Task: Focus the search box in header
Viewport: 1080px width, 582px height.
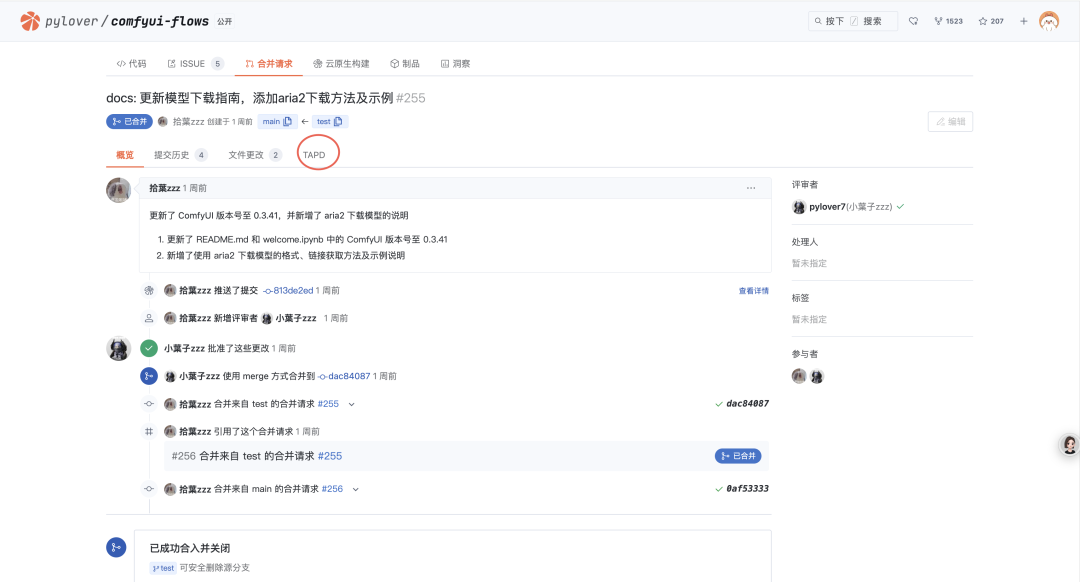Action: [x=853, y=21]
